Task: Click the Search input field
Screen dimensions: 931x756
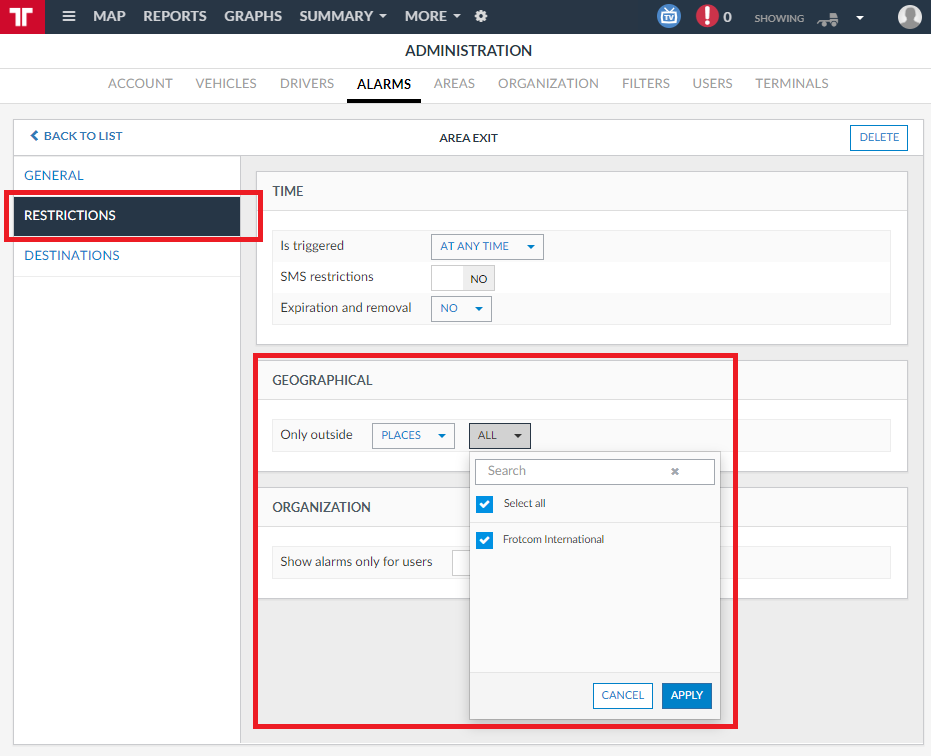Action: click(x=594, y=472)
